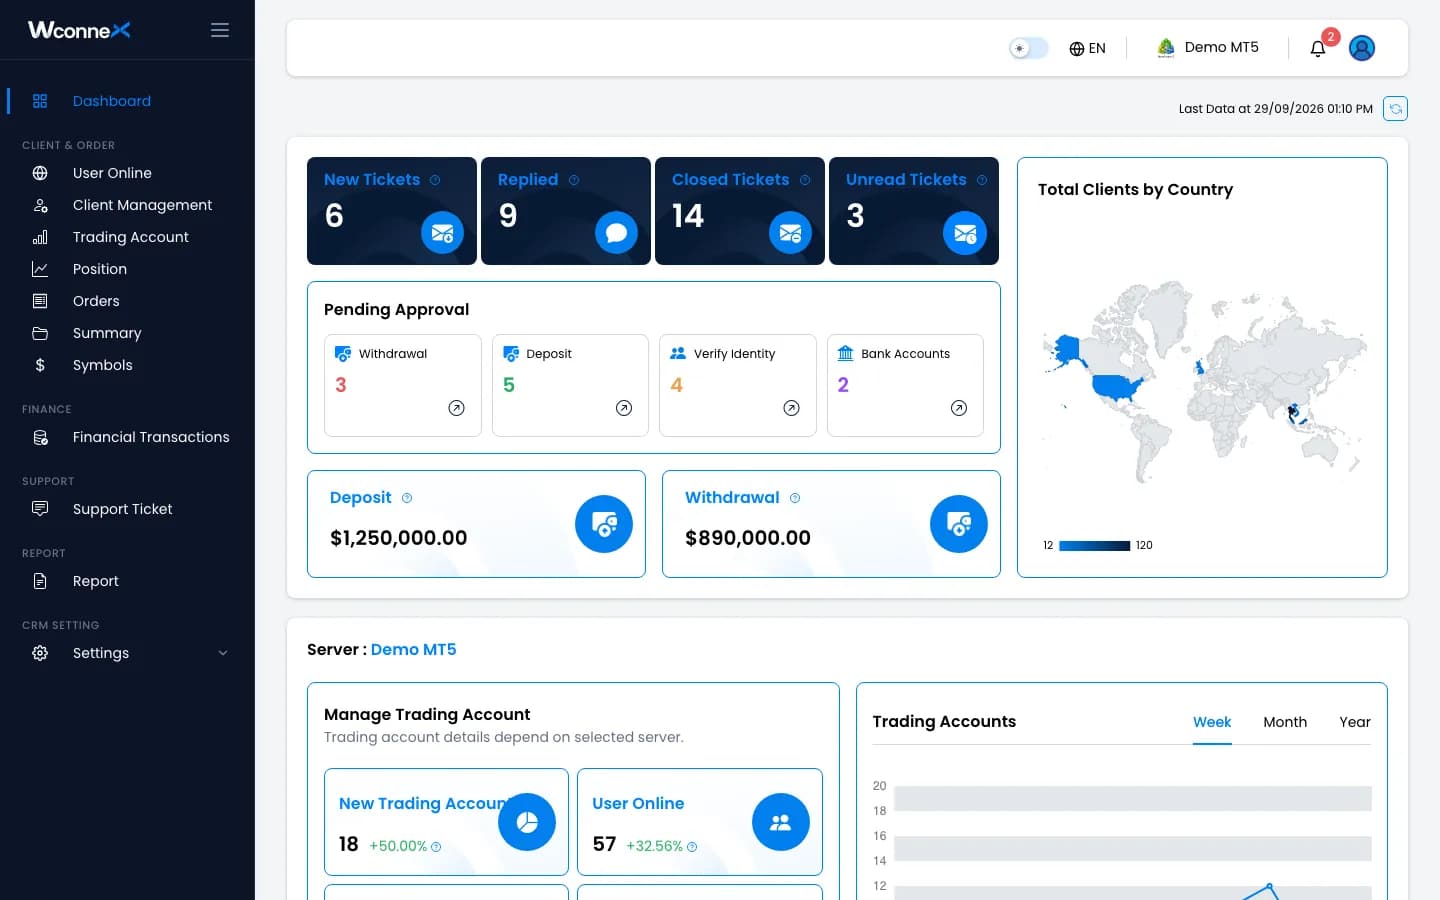Switch Trading Accounts chart to Week
The image size is (1440, 900).
(1212, 722)
